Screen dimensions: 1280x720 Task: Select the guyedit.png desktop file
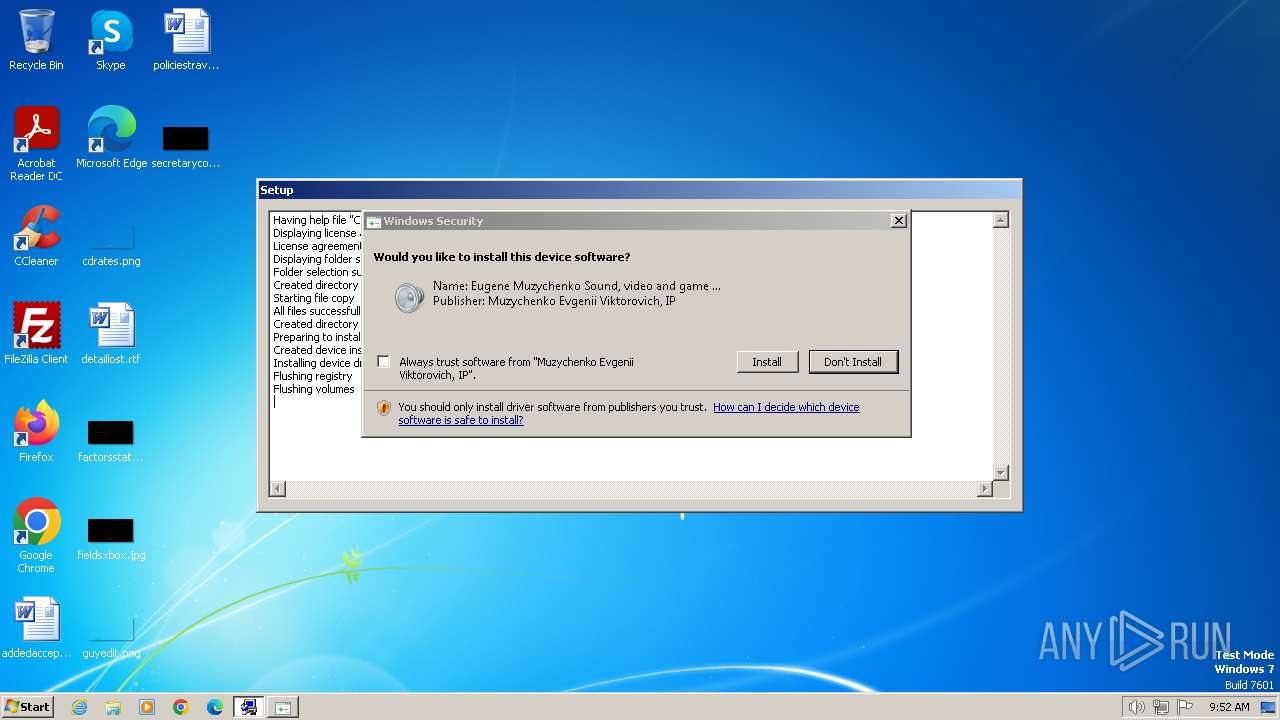tap(111, 635)
